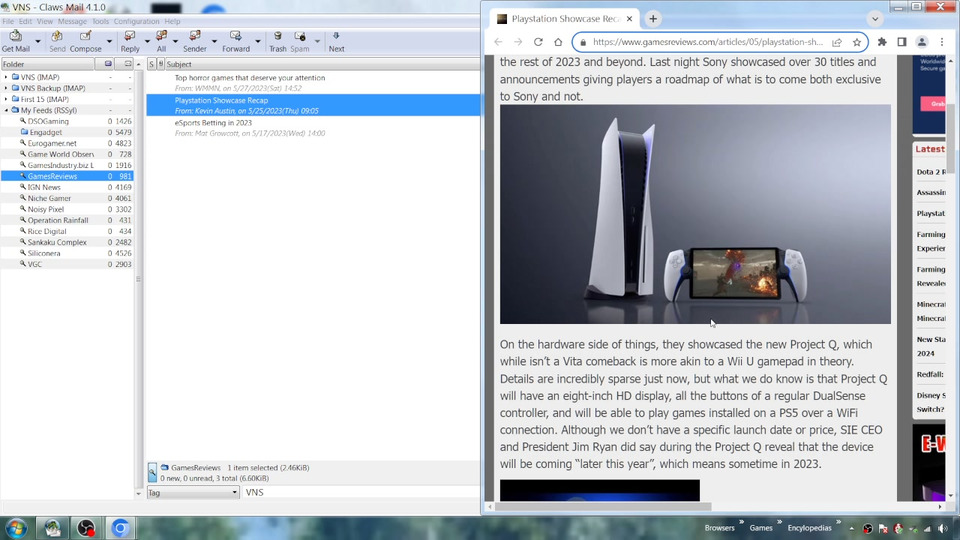Screen dimensions: 960x540
Task: Toggle the quick search icon by GamesReviews status
Action: (x=152, y=473)
